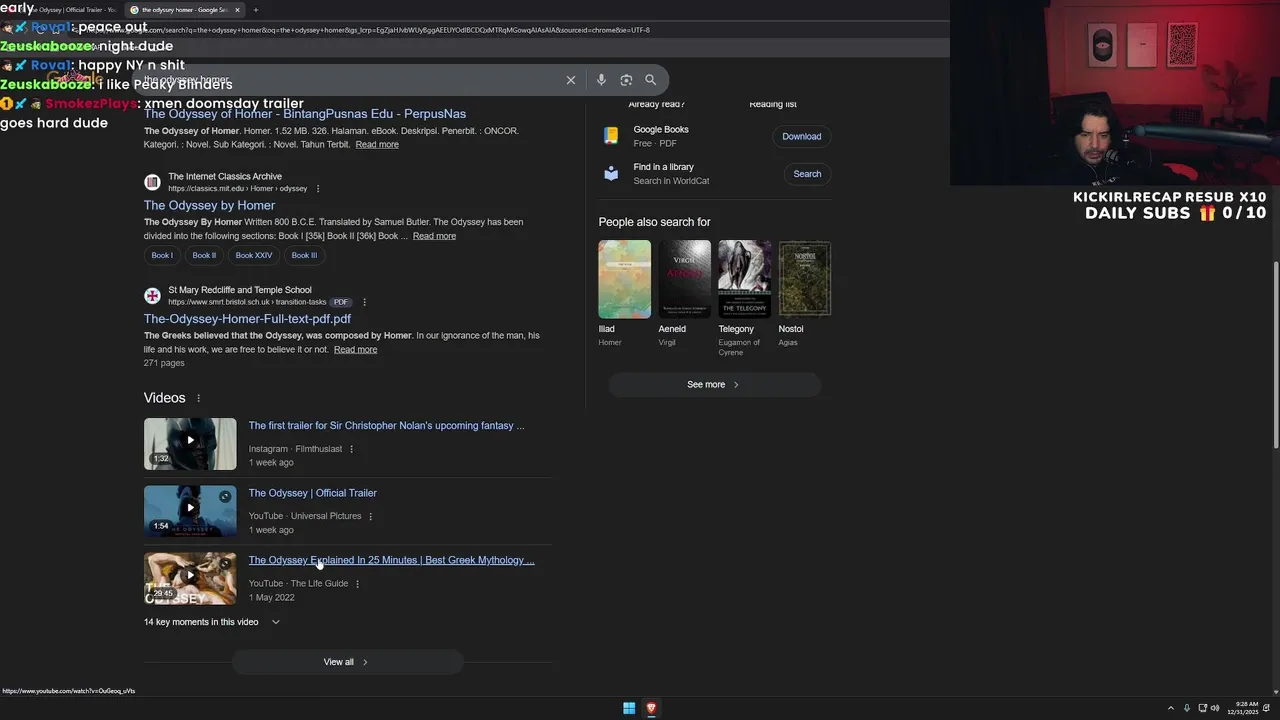Open the taskbar clock showing 9:28 AM
1280x720 pixels.
1245,708
